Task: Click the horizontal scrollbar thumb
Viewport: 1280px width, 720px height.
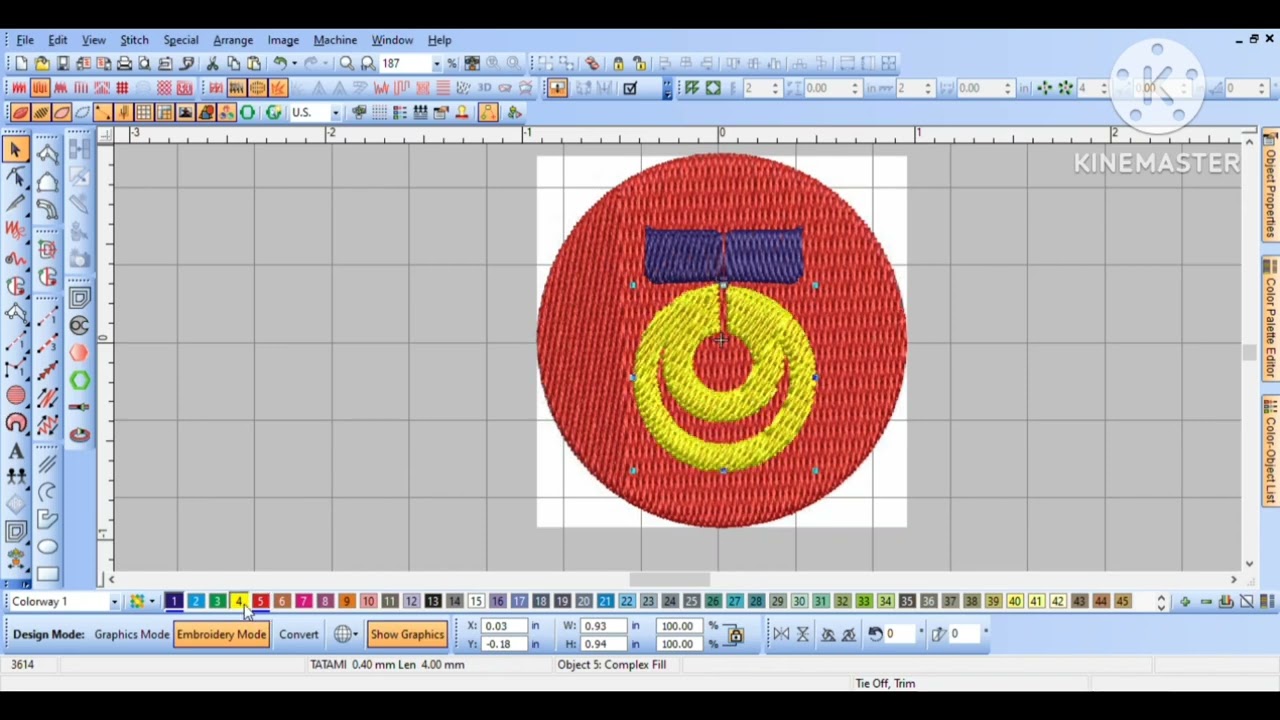Action: pyautogui.click(x=669, y=579)
